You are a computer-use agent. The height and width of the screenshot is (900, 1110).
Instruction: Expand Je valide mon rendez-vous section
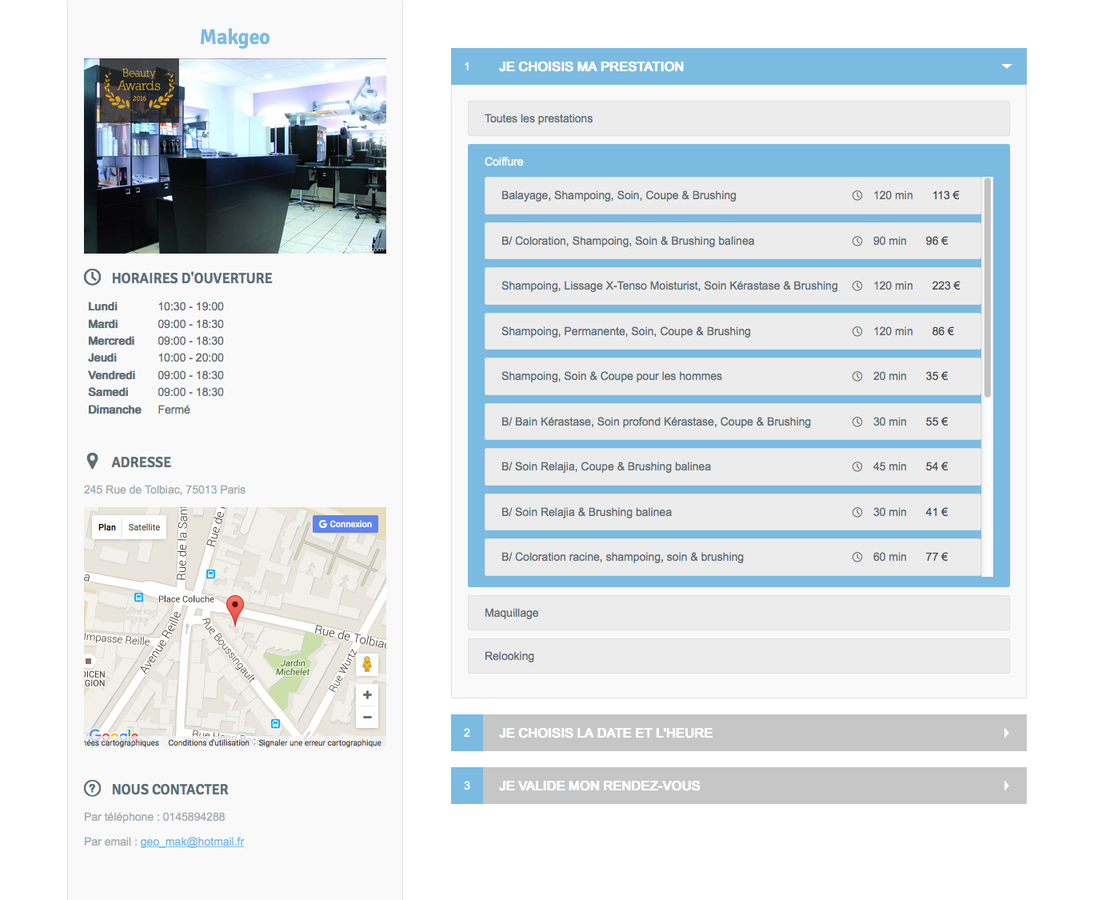click(738, 785)
